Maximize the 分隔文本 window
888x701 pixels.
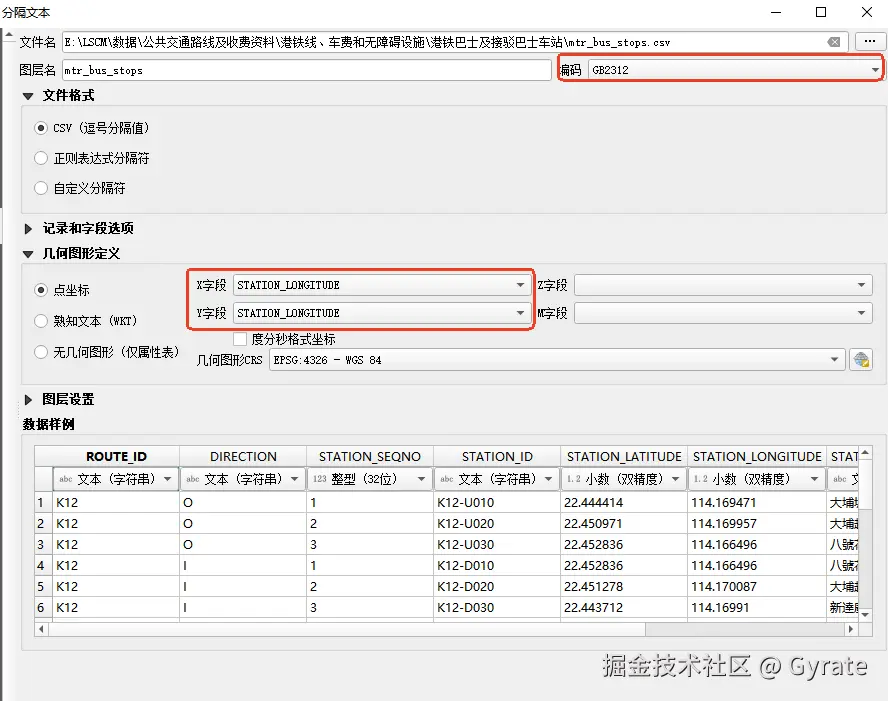(821, 12)
